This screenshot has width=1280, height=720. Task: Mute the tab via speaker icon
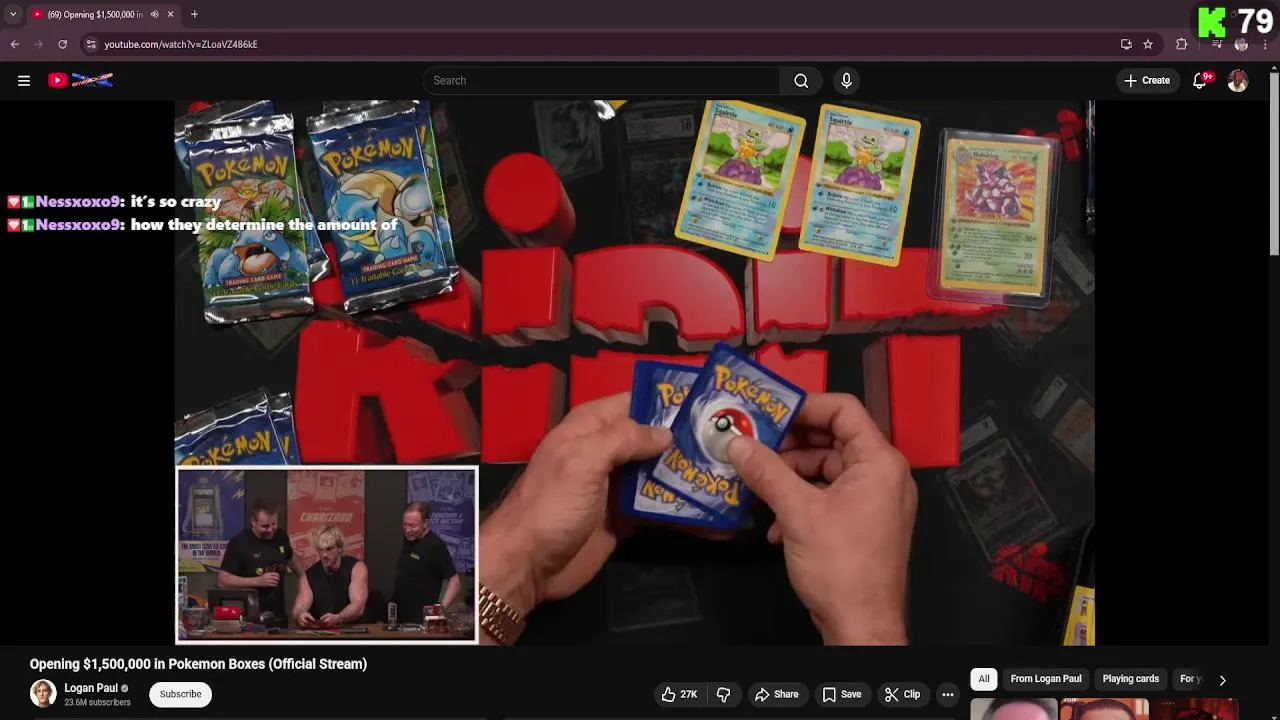point(153,14)
